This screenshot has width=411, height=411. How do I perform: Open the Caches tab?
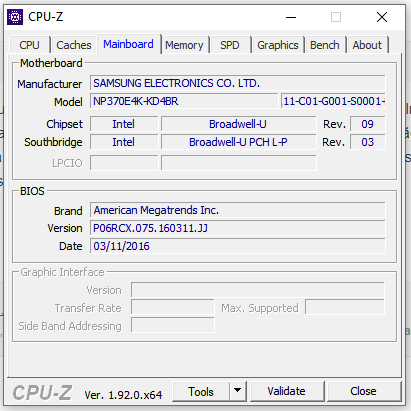[x=74, y=45]
